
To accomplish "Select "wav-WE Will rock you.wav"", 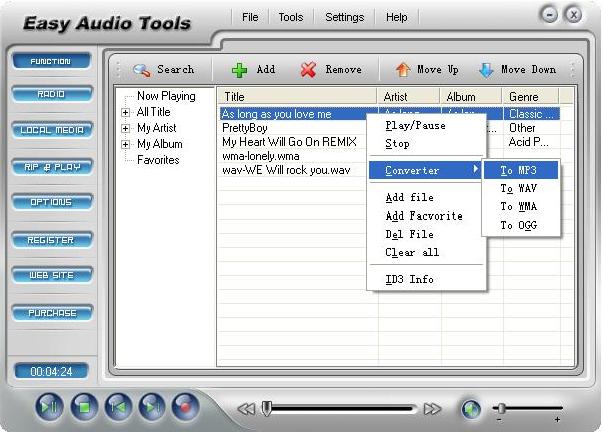I will 286,170.
